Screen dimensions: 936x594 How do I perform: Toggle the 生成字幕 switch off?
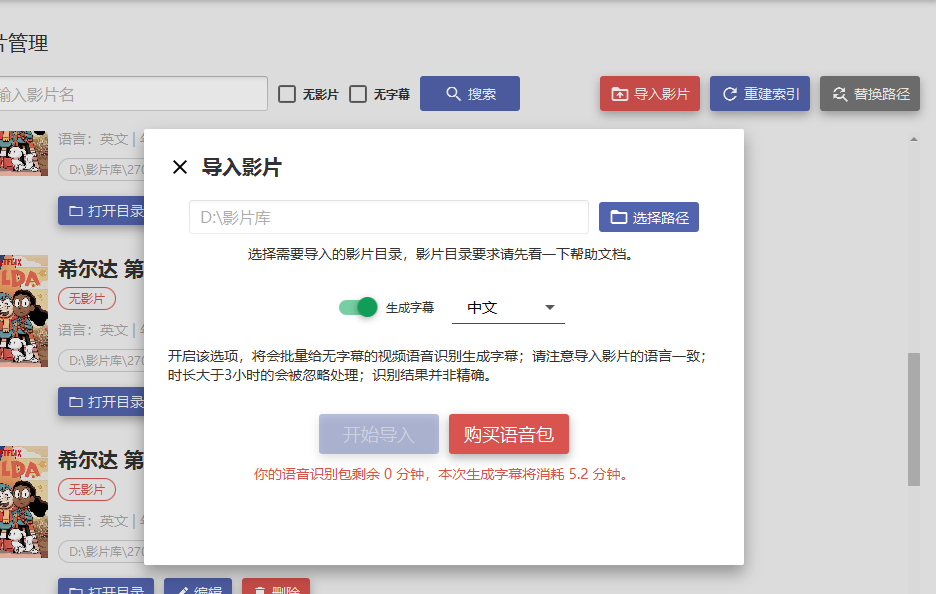pos(358,307)
